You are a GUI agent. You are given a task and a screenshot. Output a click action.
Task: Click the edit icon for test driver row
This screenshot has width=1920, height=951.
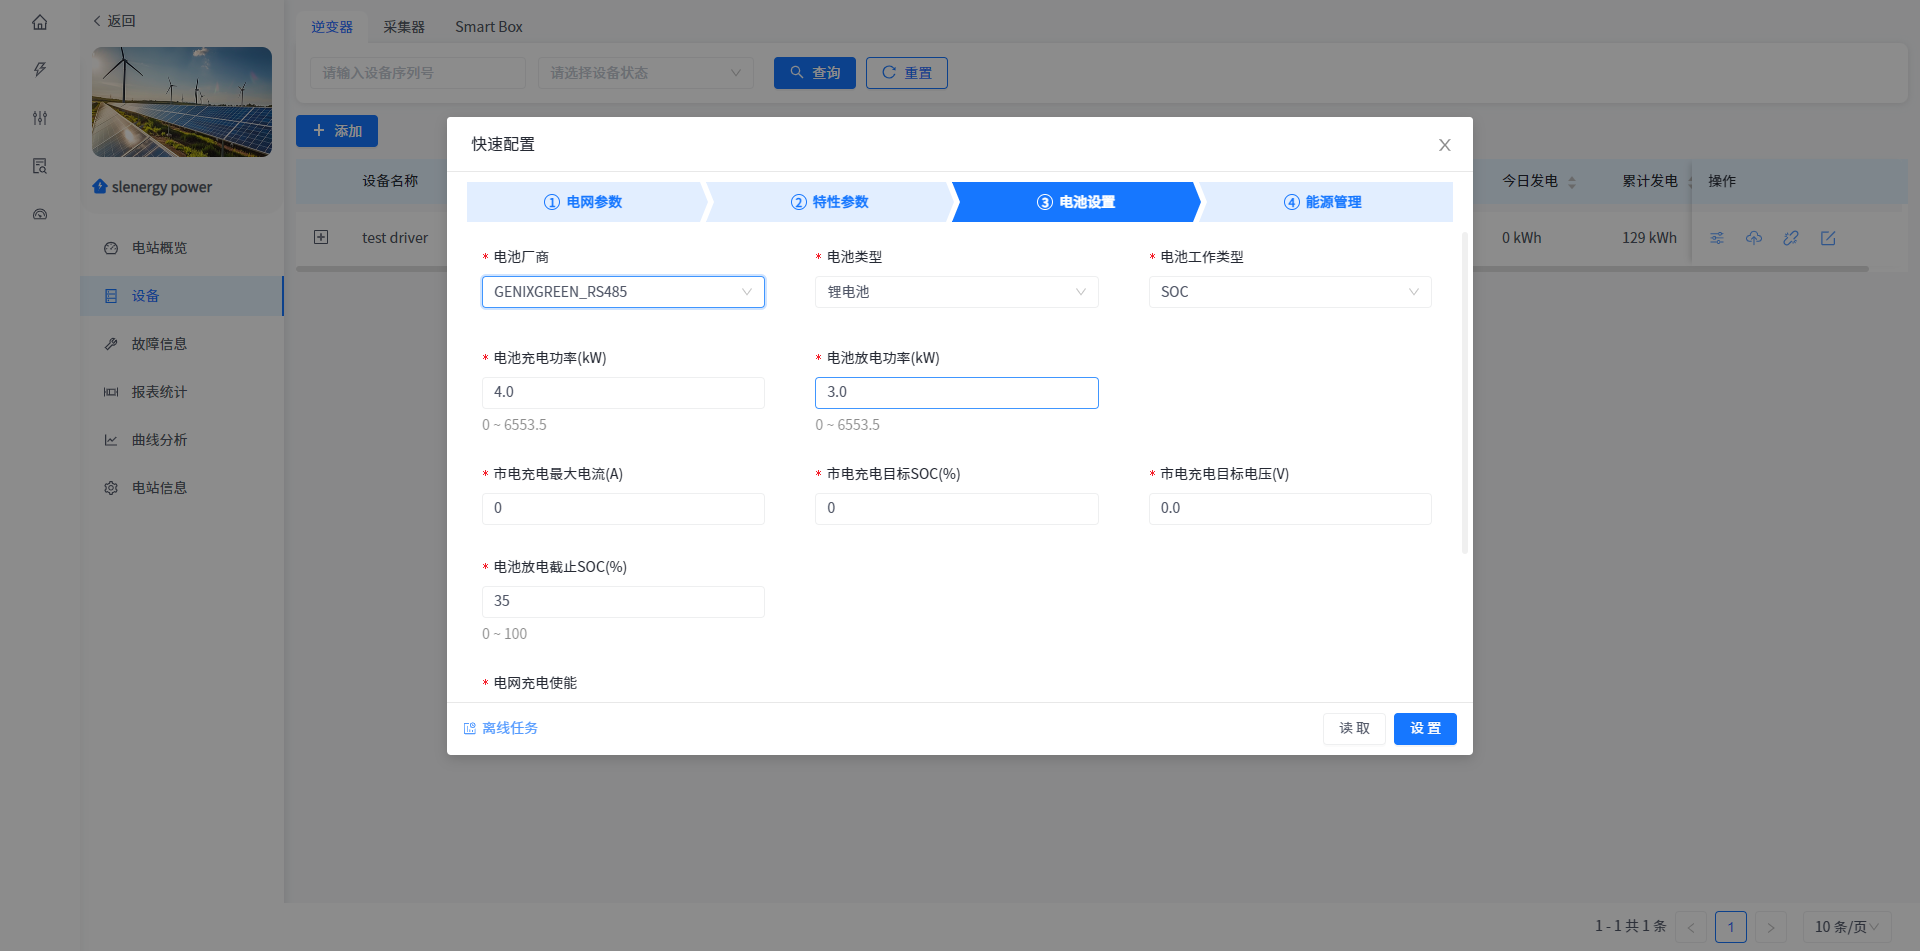click(x=1828, y=238)
